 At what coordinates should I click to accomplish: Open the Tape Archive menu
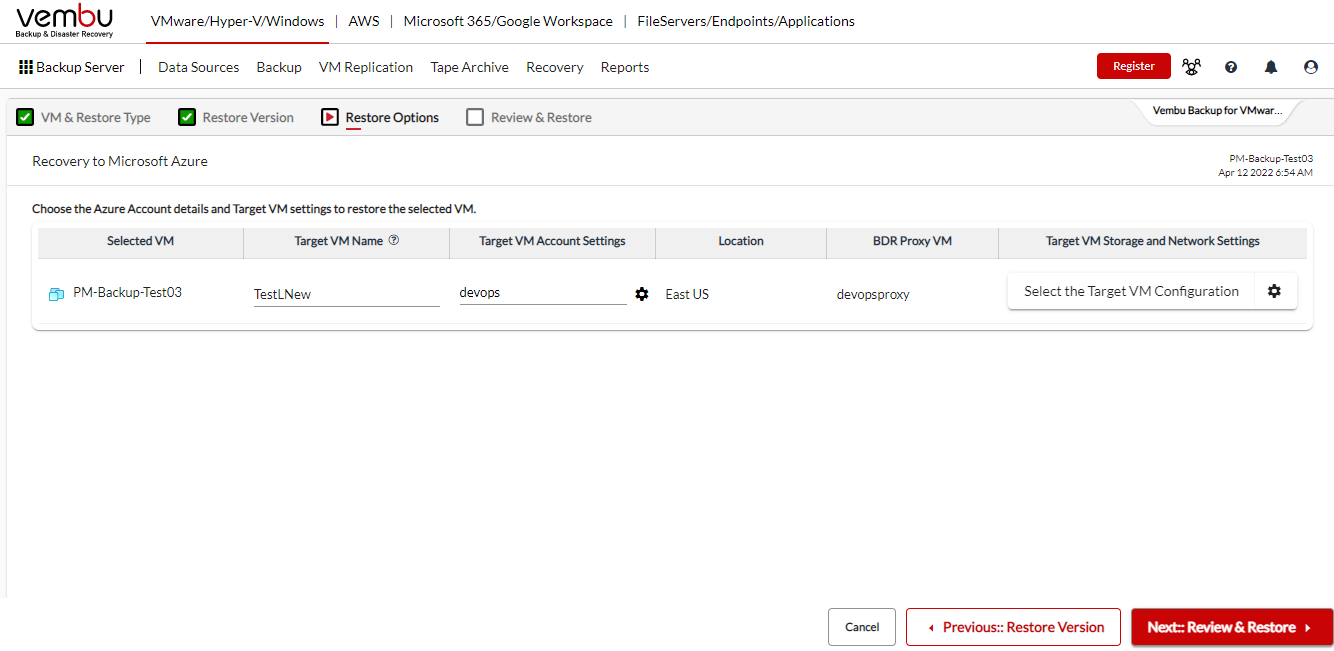click(x=470, y=67)
